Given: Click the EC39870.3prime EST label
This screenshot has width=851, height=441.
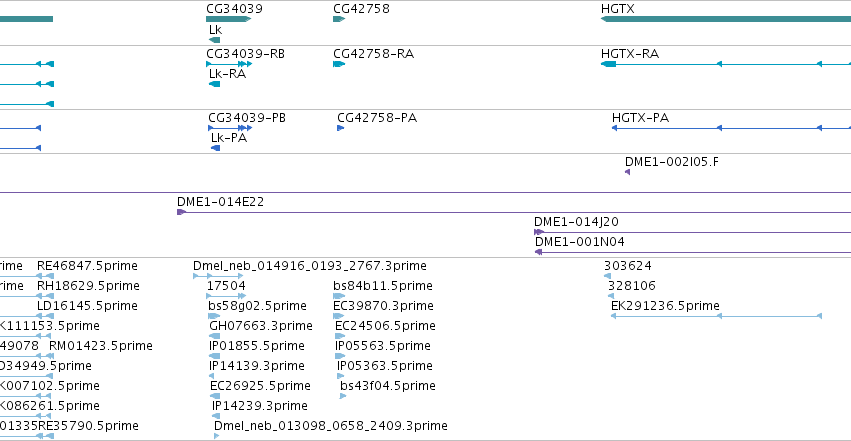Looking at the screenshot, I should 383,306.
